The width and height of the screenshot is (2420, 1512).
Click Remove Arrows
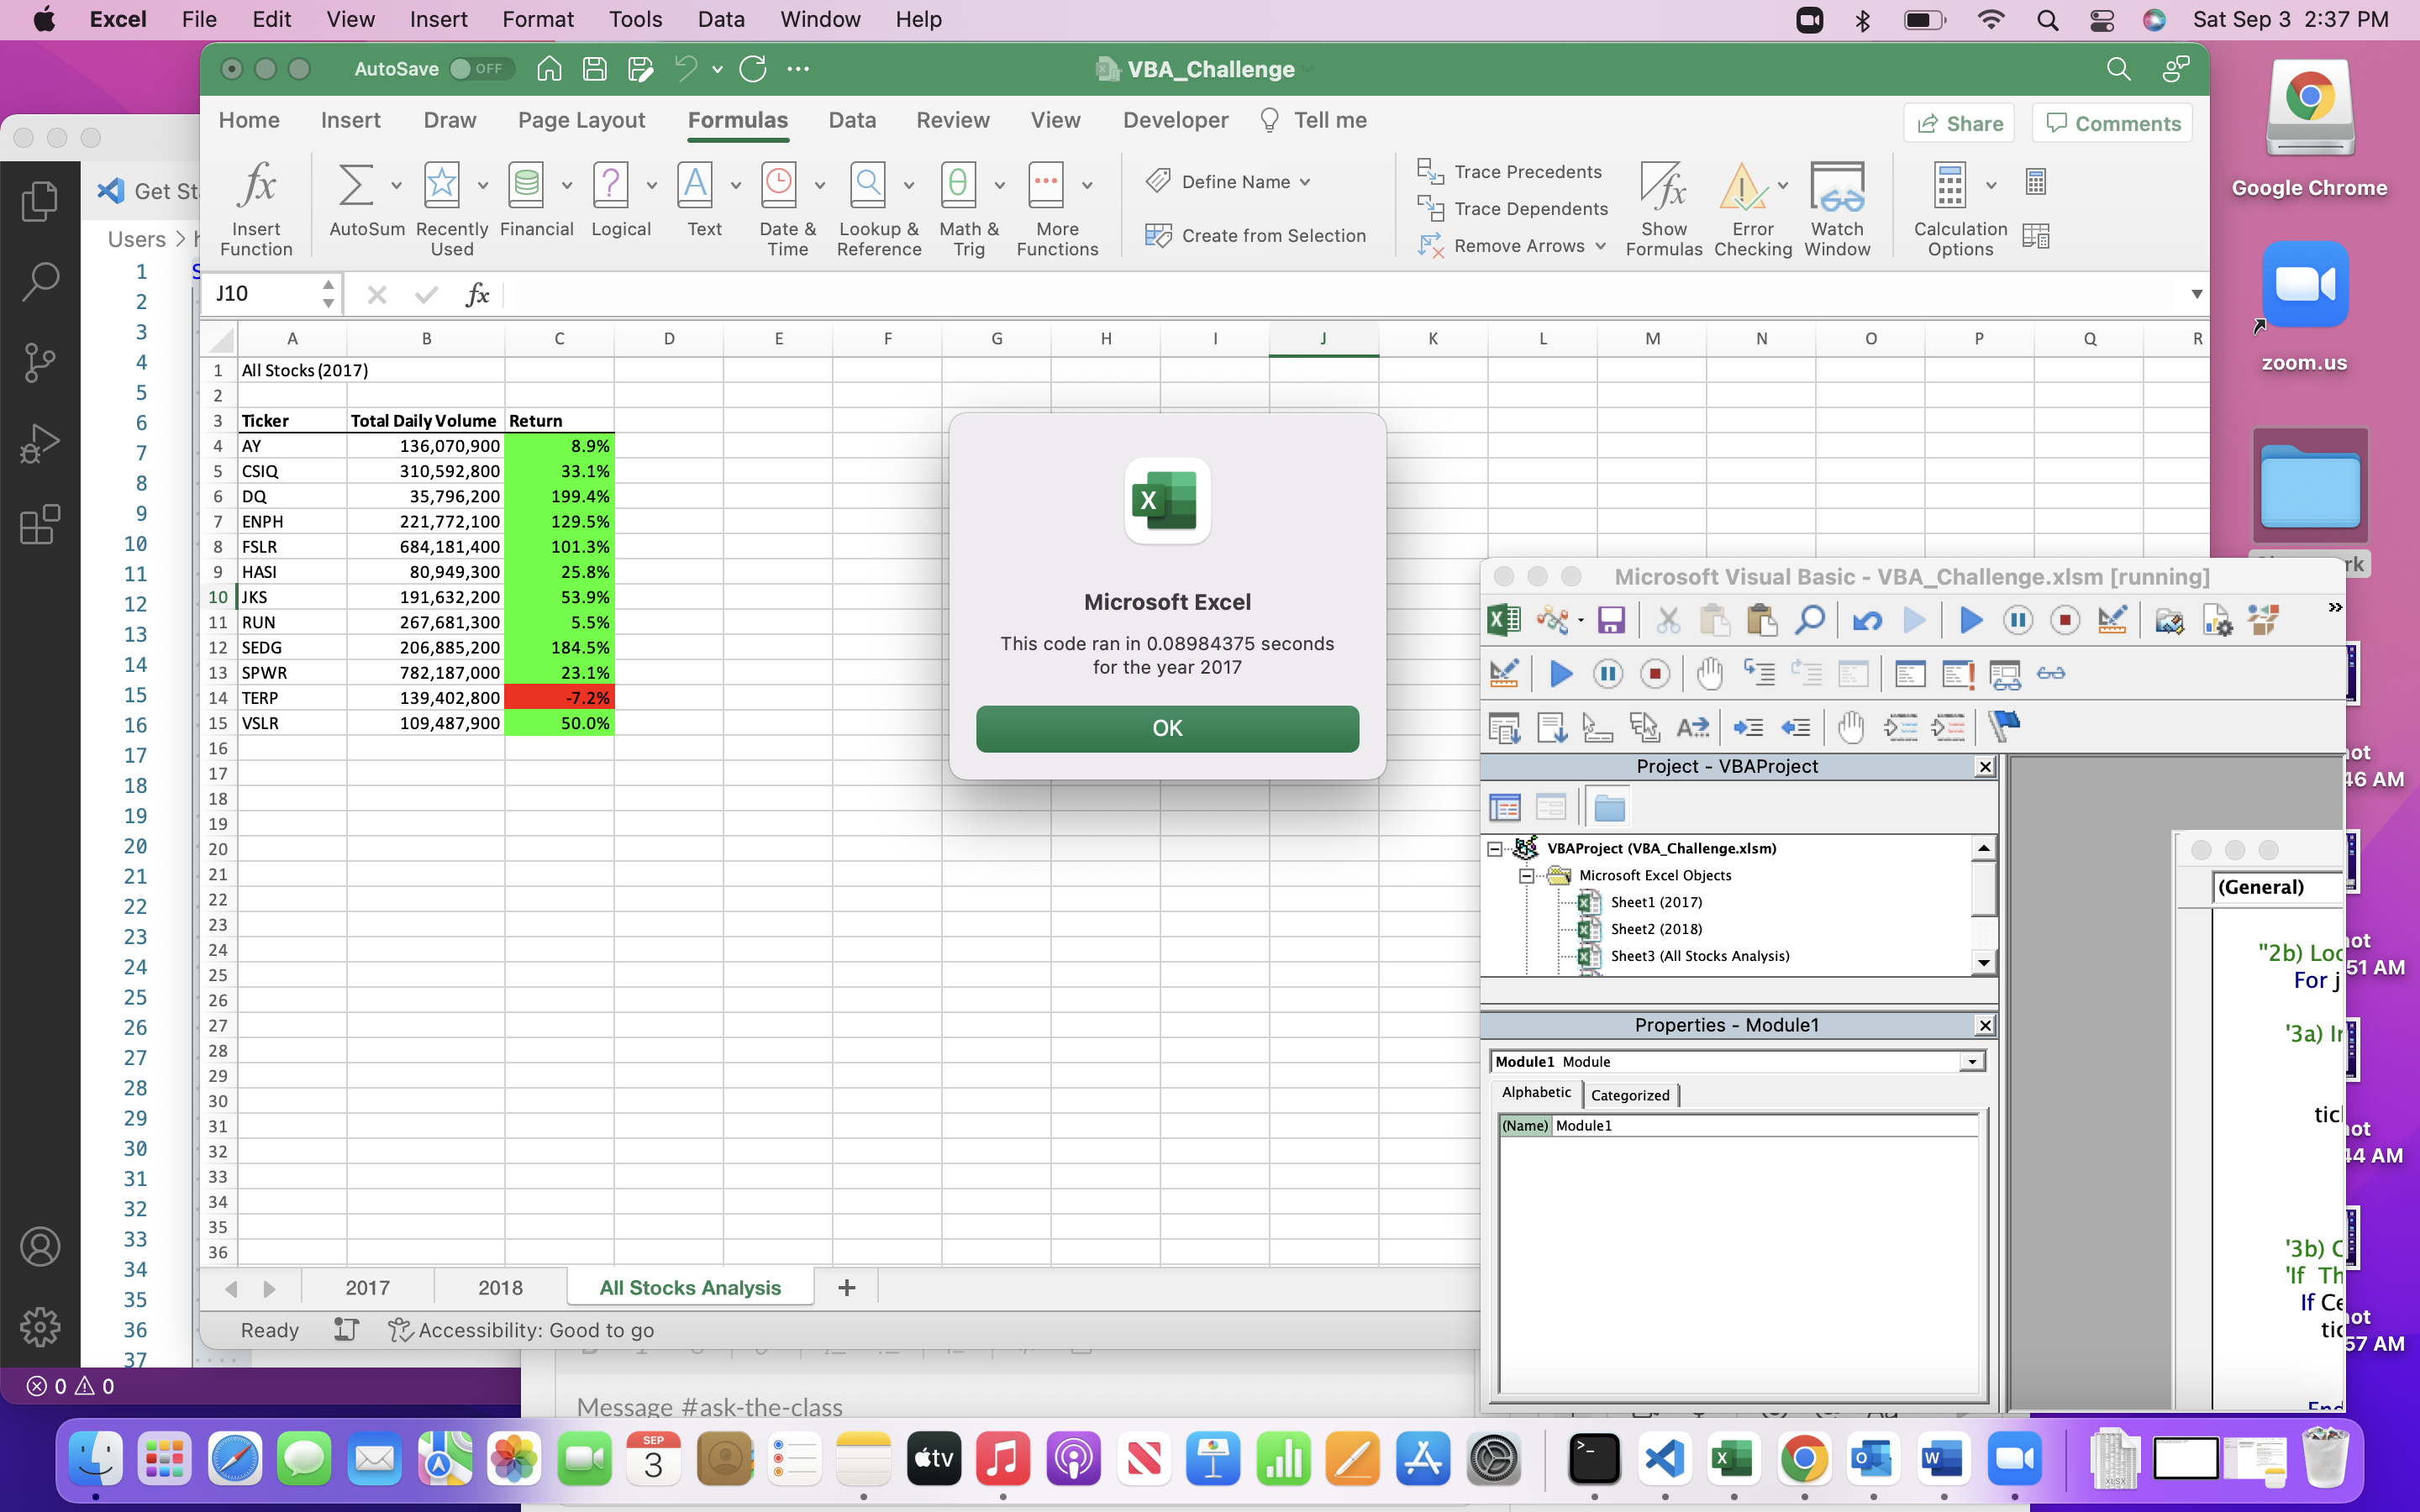(x=1512, y=246)
